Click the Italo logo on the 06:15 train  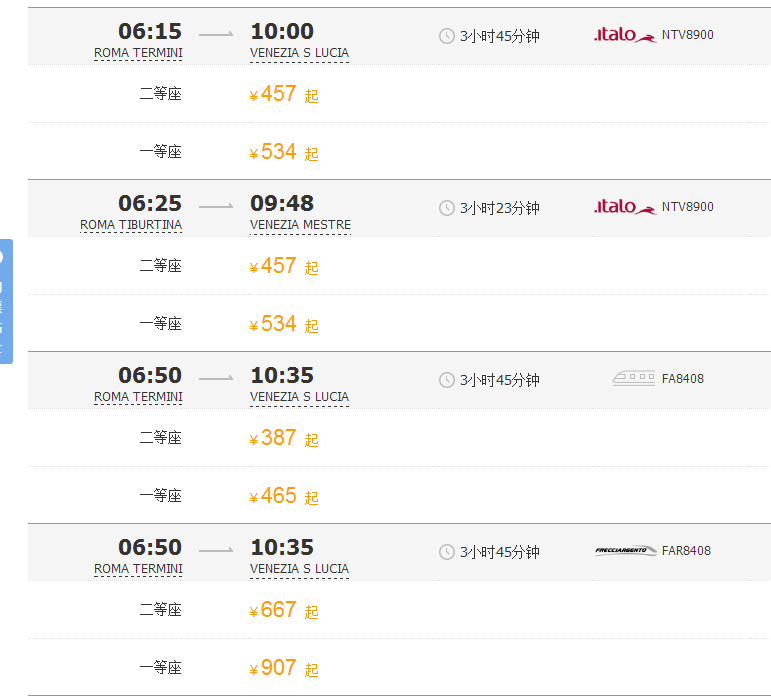pos(624,35)
